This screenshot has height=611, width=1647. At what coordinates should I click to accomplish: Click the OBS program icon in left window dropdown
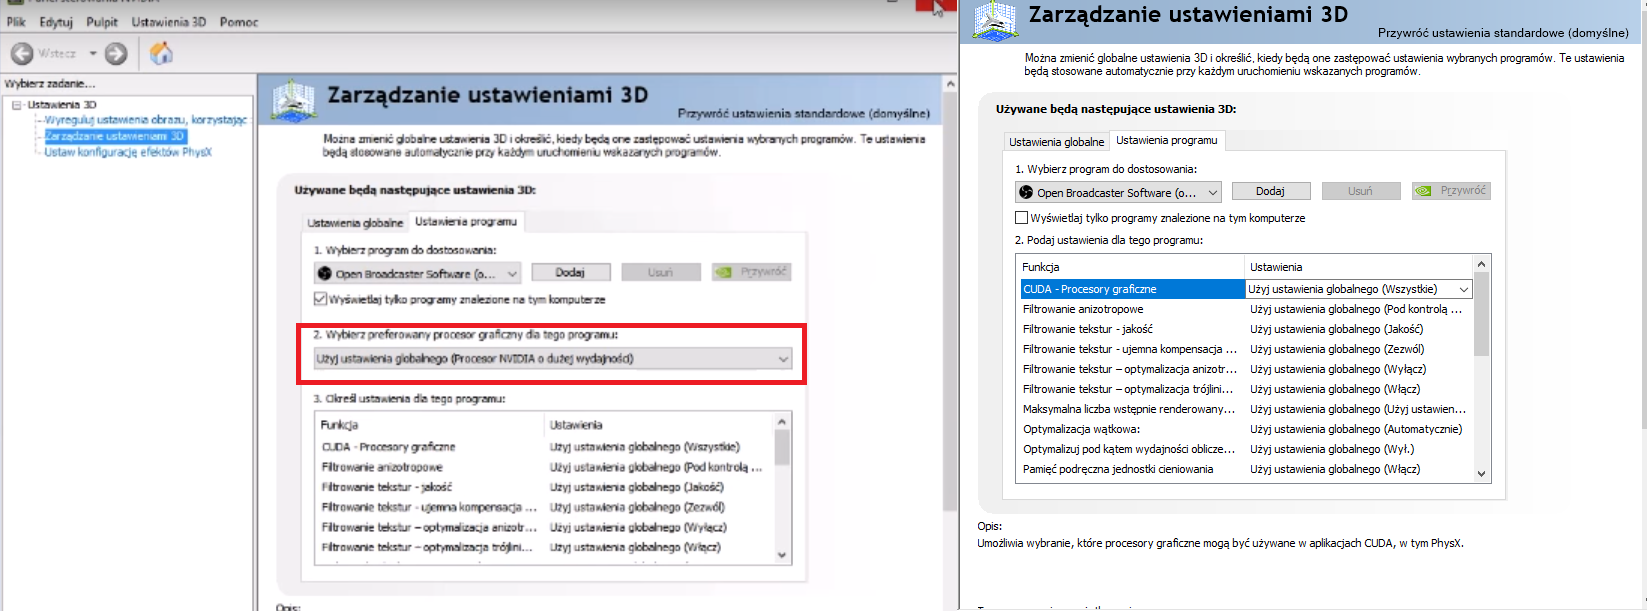point(324,273)
